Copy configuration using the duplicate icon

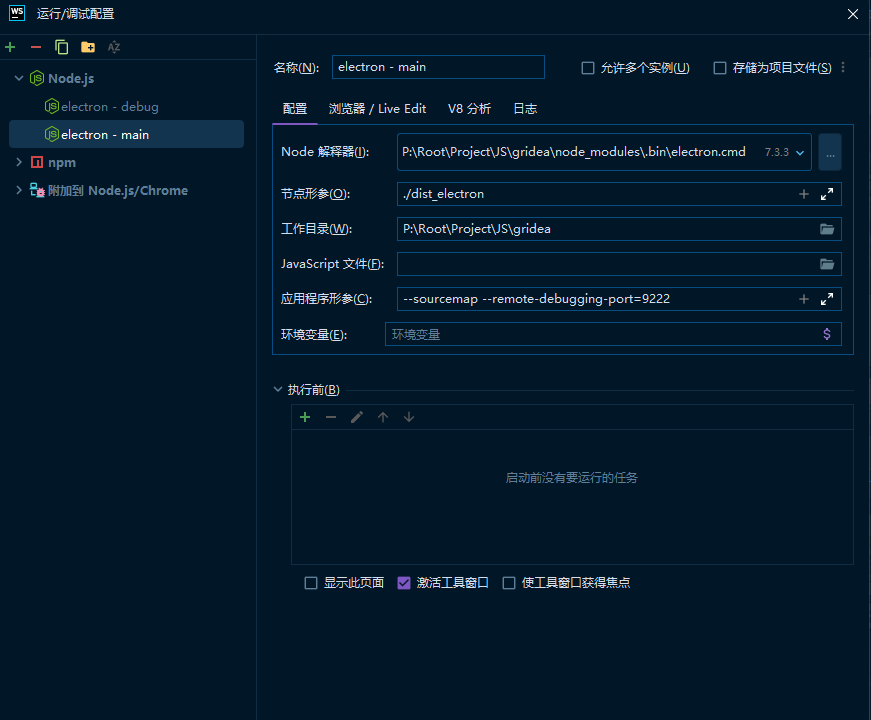coord(62,47)
